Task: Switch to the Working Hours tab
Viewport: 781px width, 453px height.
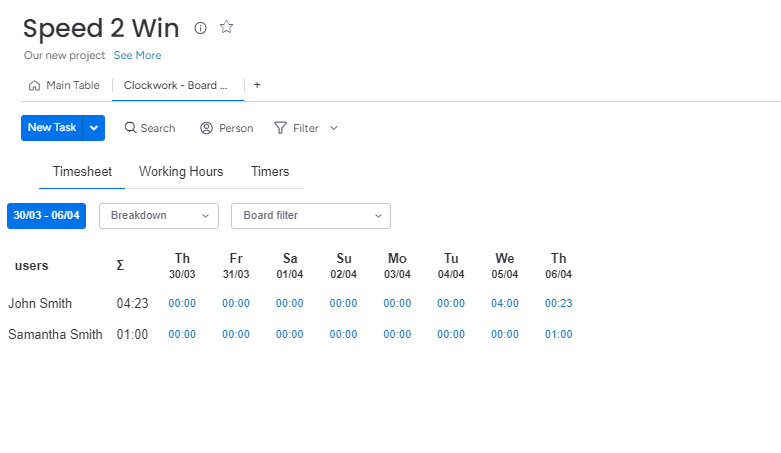Action: click(181, 171)
